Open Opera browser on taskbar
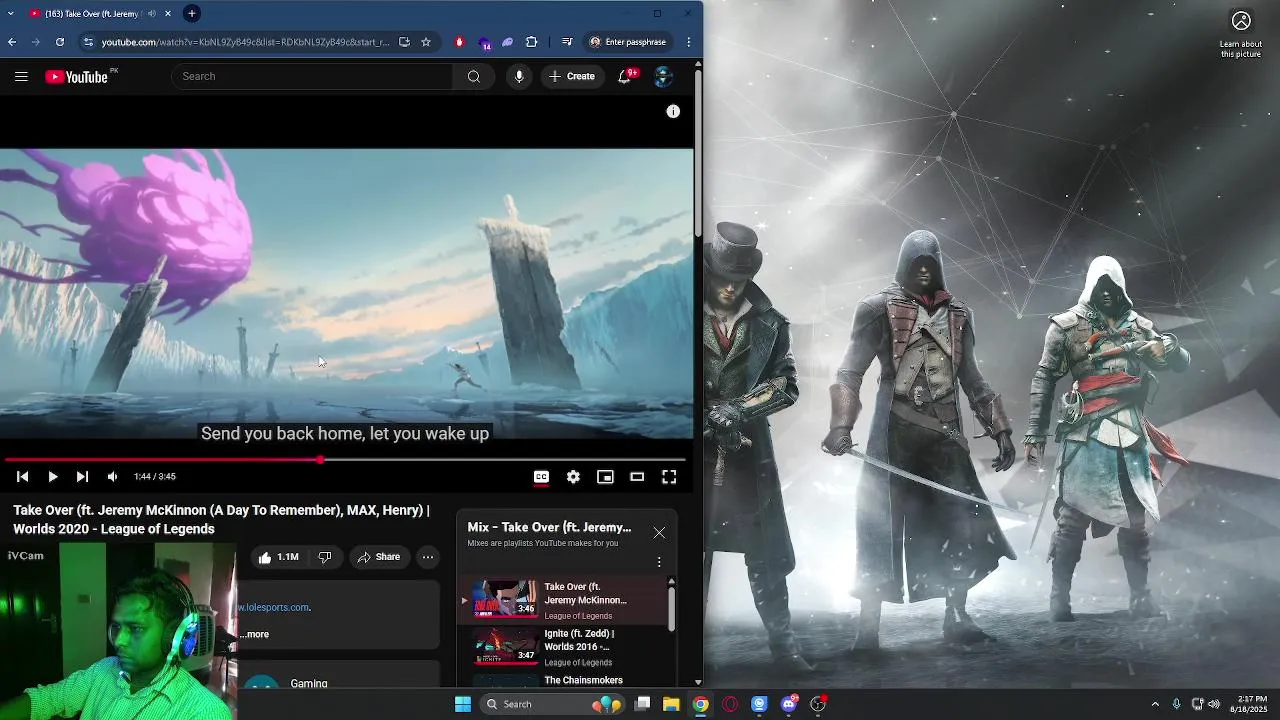Viewport: 1280px width, 720px height. [730, 704]
